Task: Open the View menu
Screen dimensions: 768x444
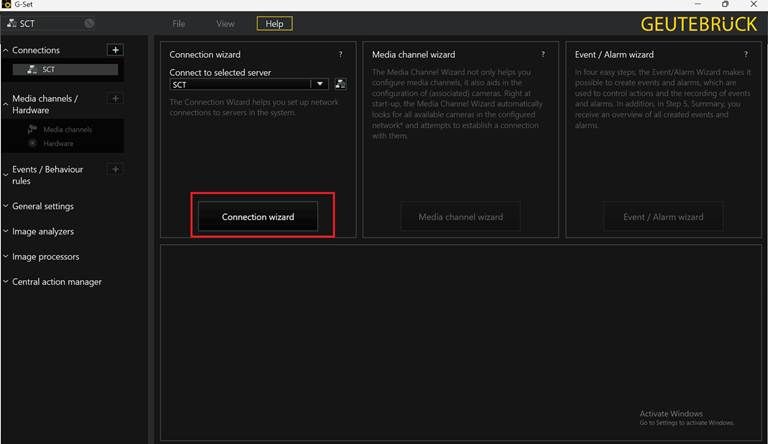Action: pyautogui.click(x=225, y=24)
